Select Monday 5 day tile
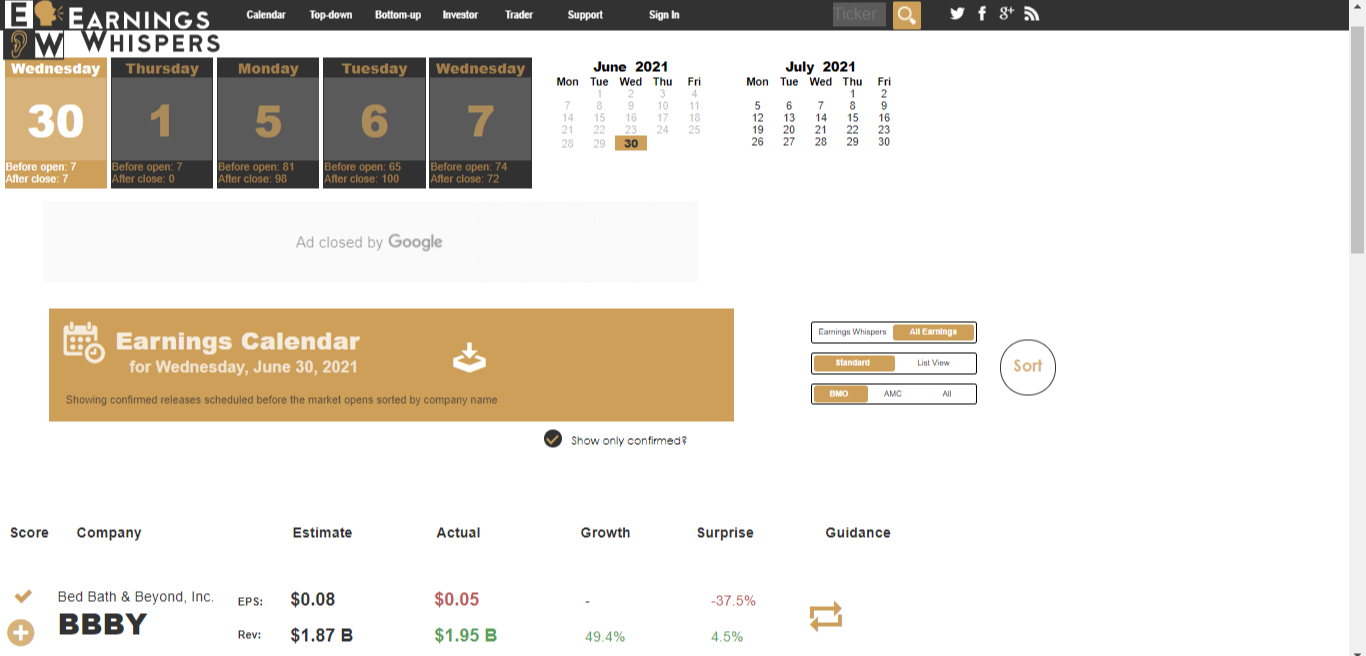Viewport: 1366px width, 656px height. [268, 123]
